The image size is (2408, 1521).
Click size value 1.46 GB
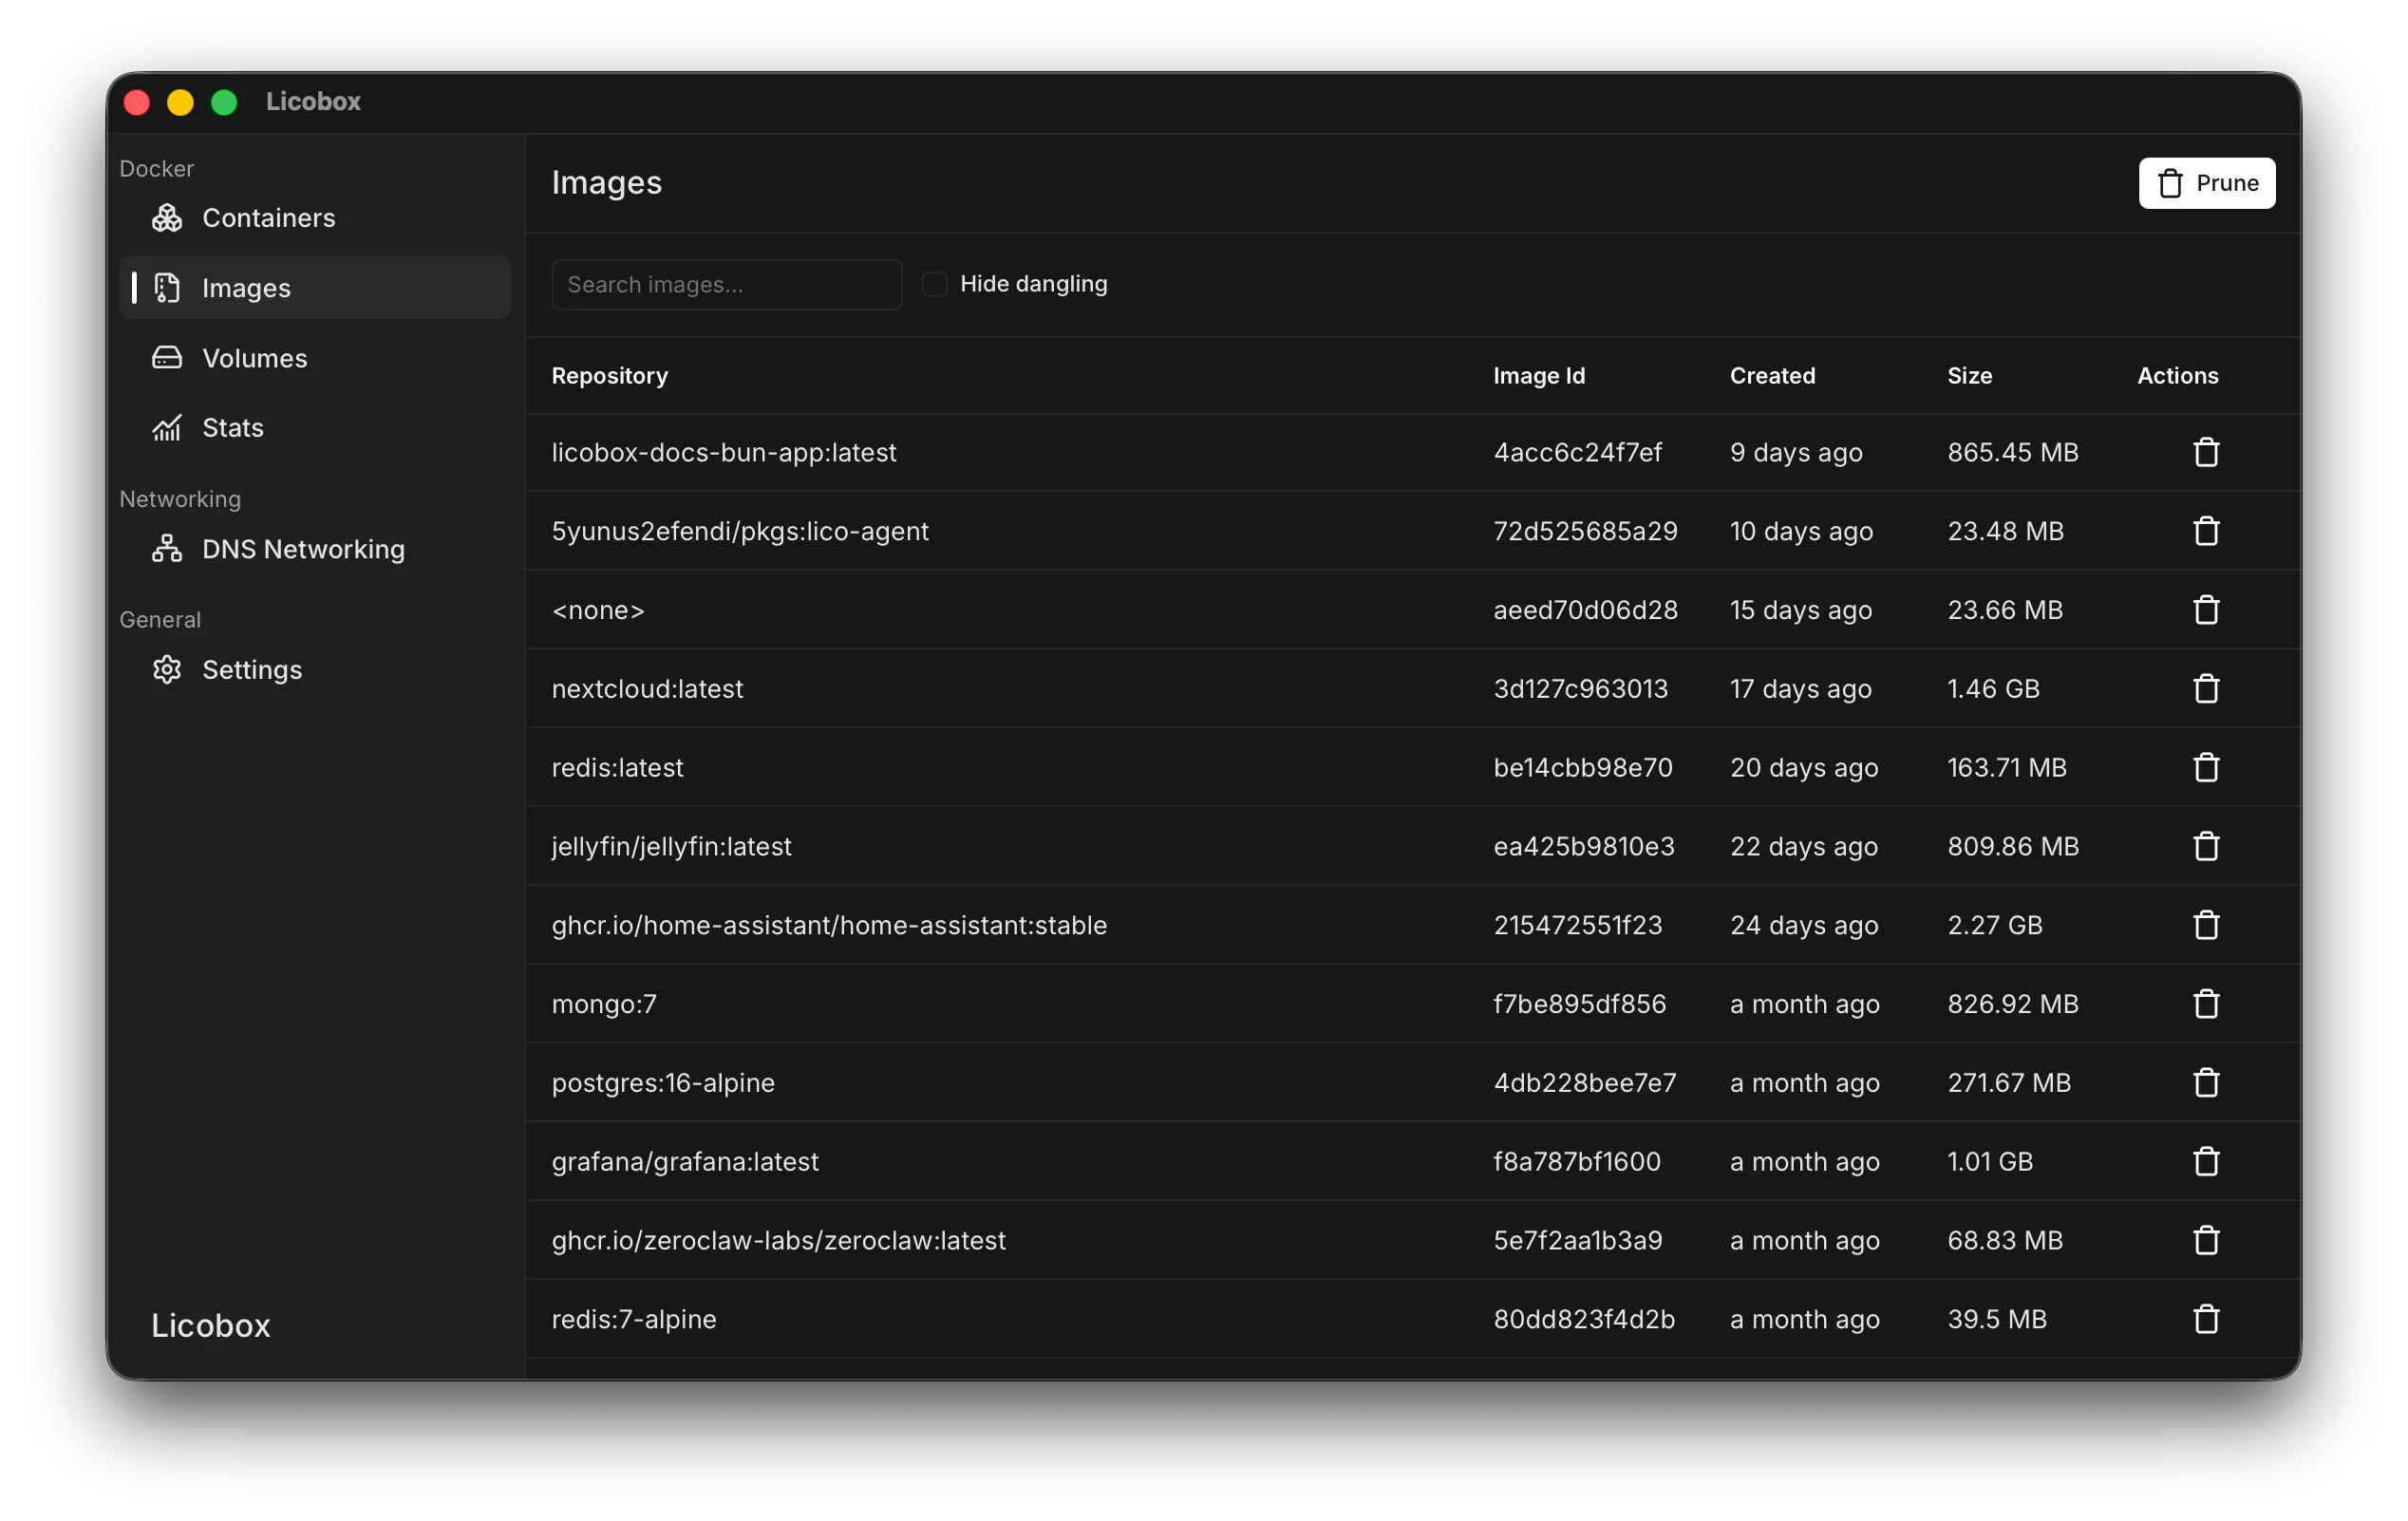tap(1993, 689)
